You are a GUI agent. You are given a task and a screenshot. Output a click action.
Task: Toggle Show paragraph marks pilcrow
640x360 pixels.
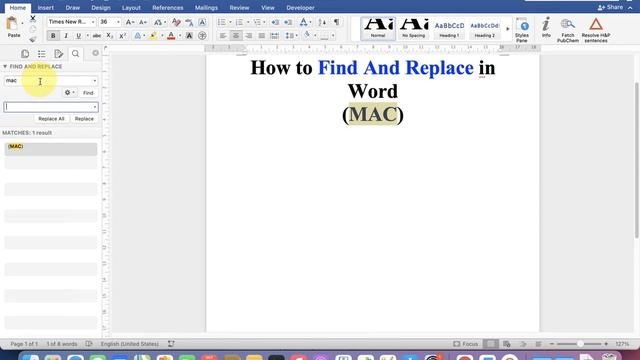[x=336, y=22]
